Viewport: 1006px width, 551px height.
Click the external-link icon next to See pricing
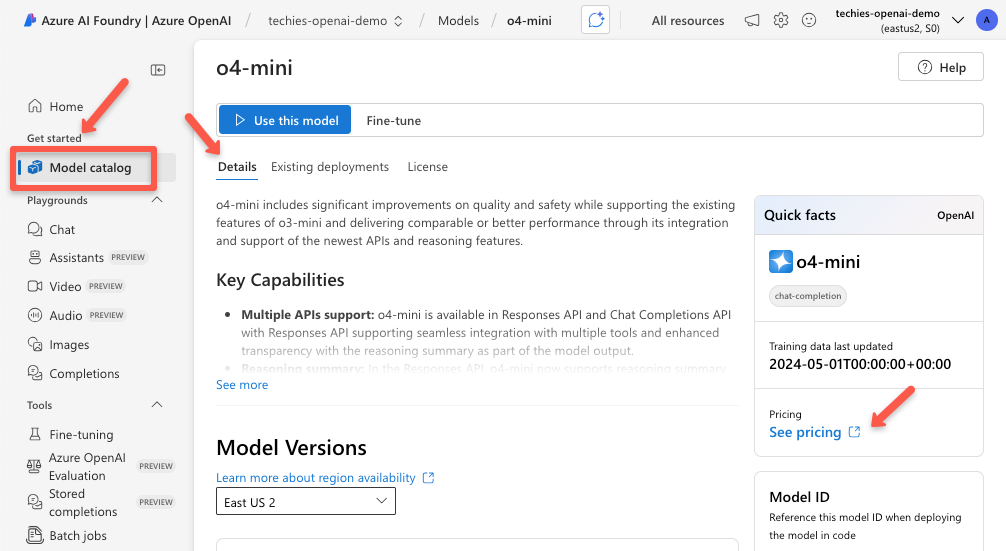click(x=854, y=432)
